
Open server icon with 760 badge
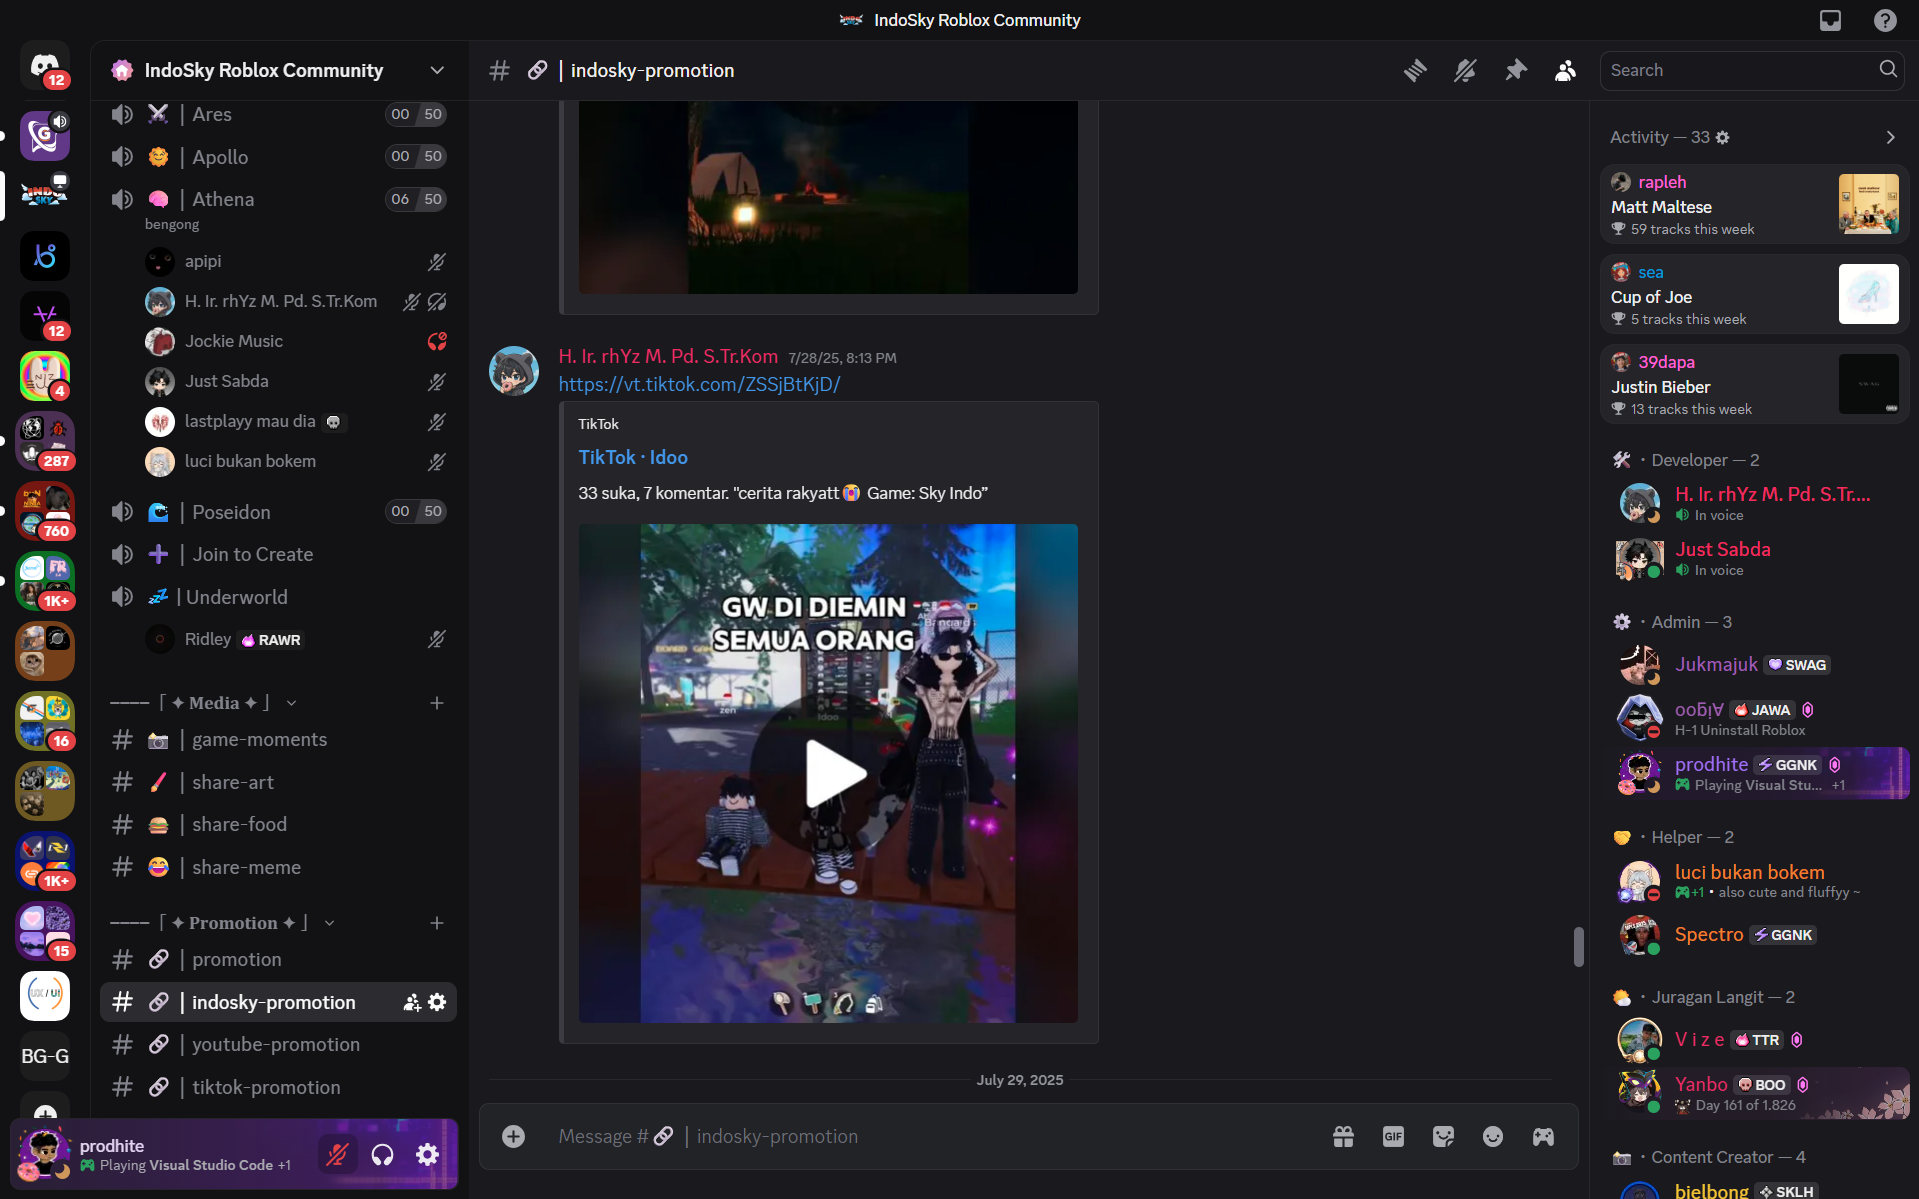[45, 511]
